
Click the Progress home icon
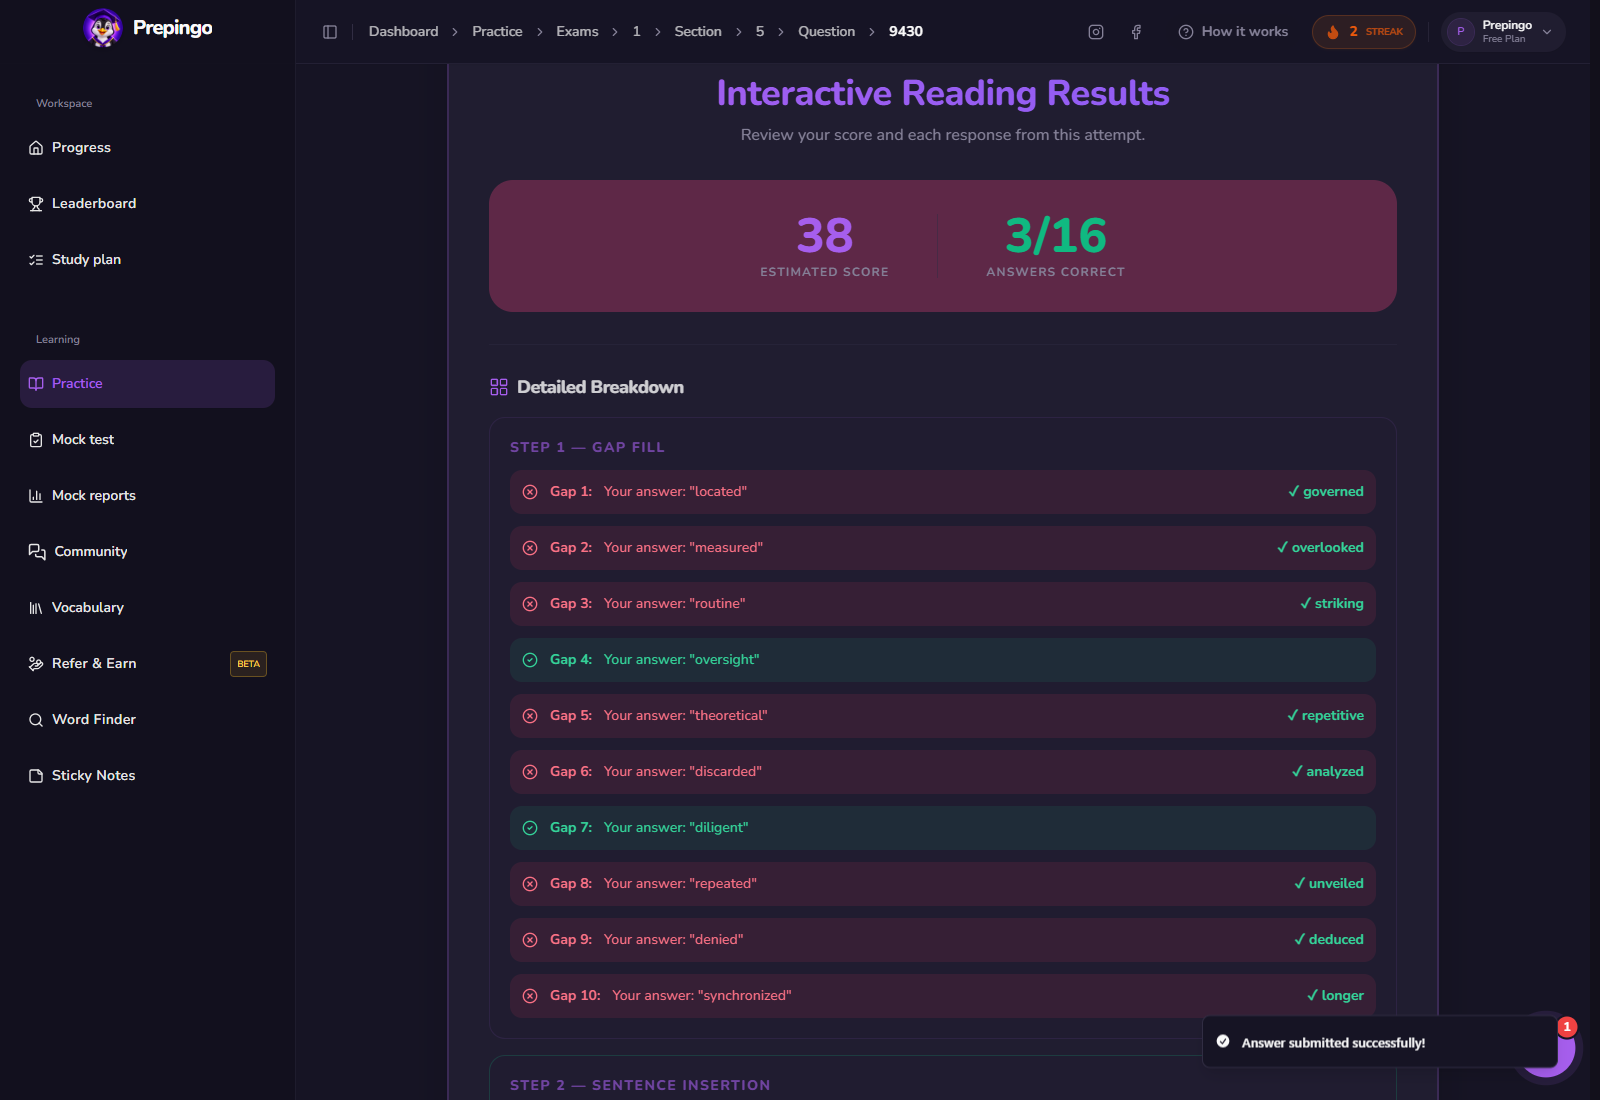36,148
